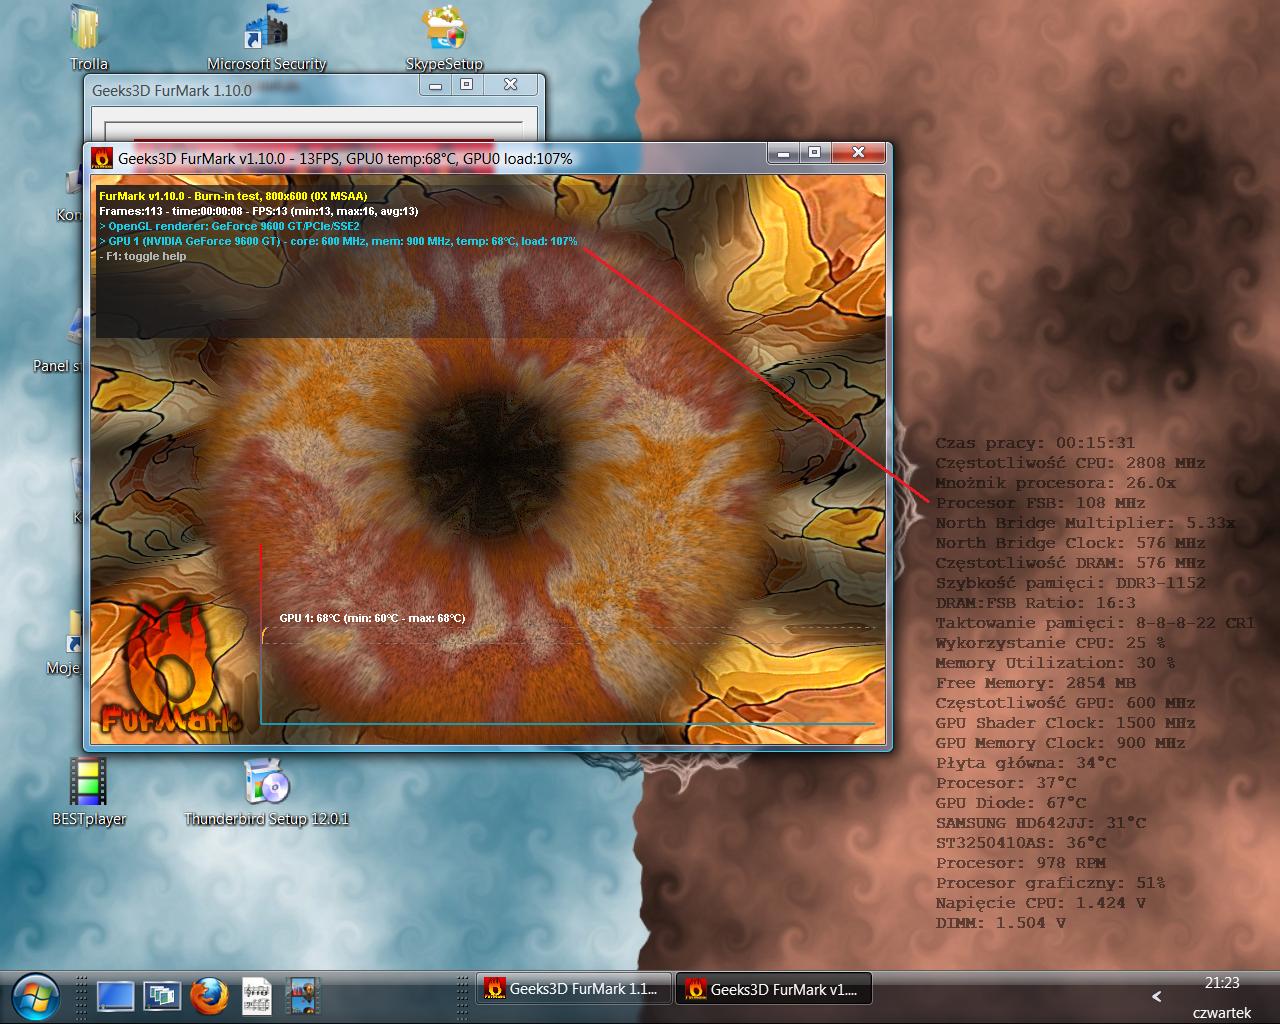This screenshot has height=1024, width=1280.
Task: Click the 'ST3250410AS: 36°C' line
Action: click(x=1020, y=843)
